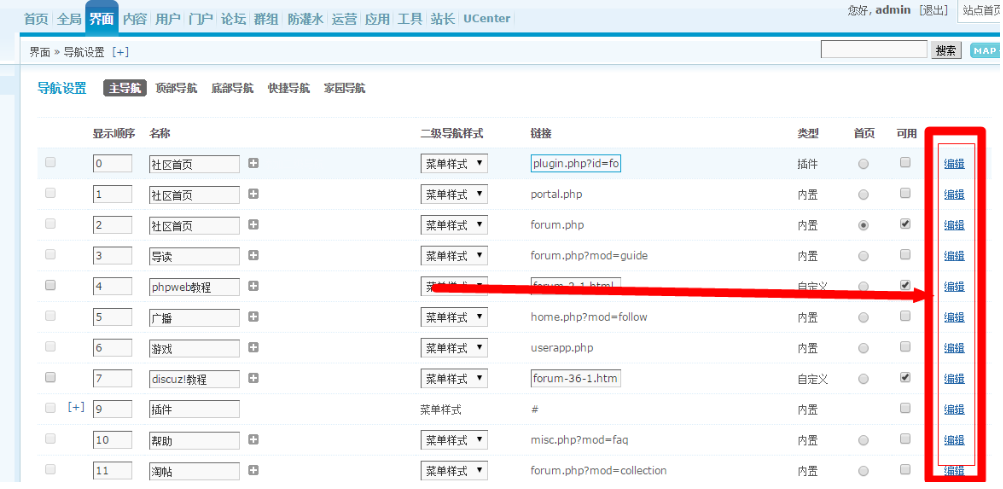Click the plus icon beside 帮助 name

253,440
